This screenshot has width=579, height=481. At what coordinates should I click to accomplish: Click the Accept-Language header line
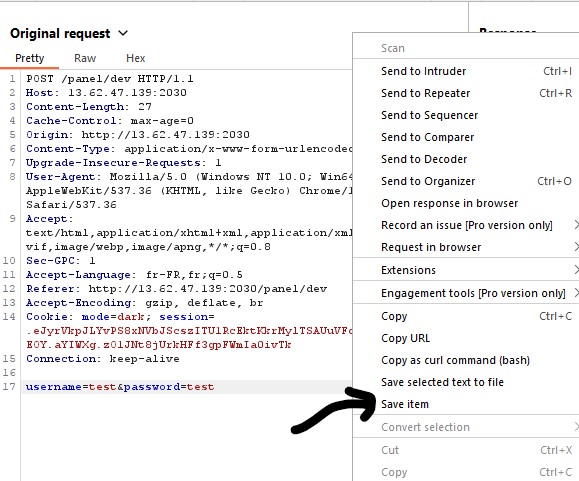(134, 275)
